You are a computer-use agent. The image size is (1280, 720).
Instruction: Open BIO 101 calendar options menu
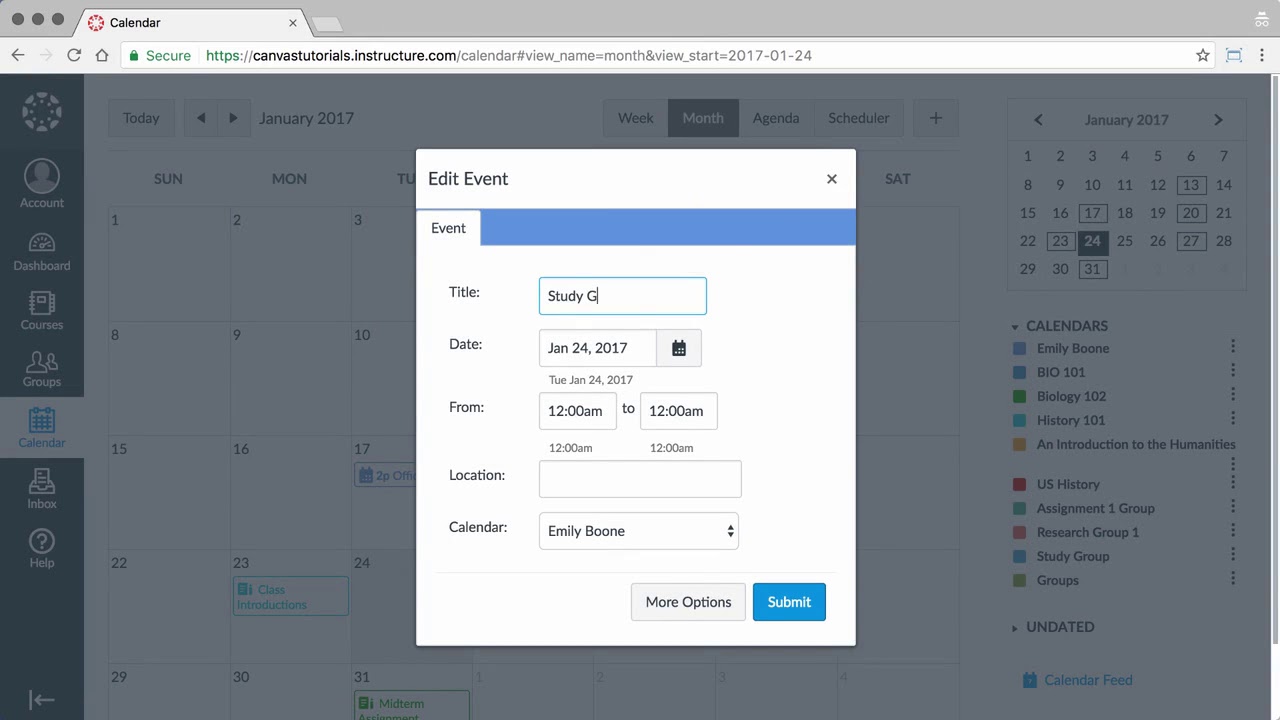pyautogui.click(x=1233, y=370)
